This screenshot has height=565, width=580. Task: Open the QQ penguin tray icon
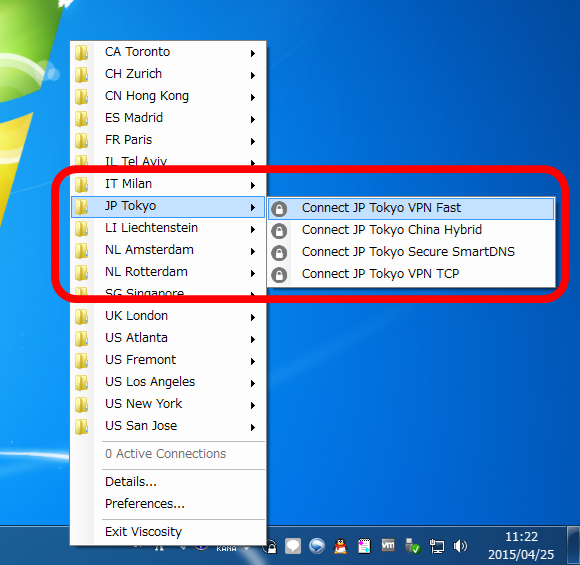point(340,546)
